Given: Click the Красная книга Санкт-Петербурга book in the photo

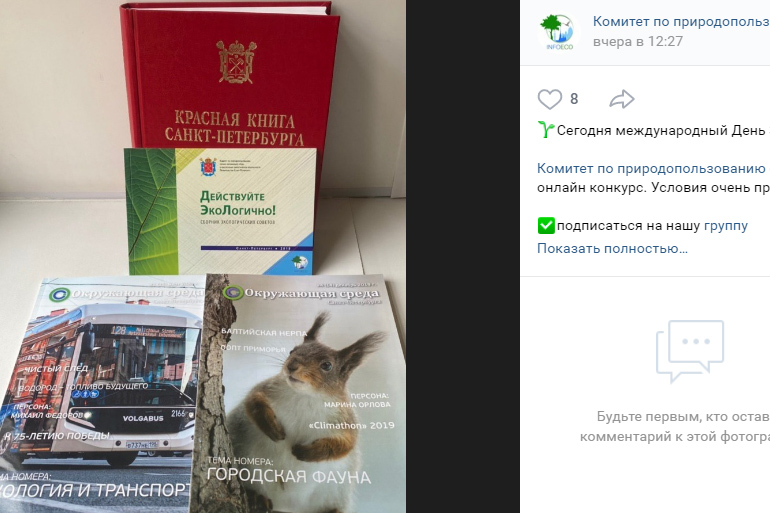Looking at the screenshot, I should point(229,74).
